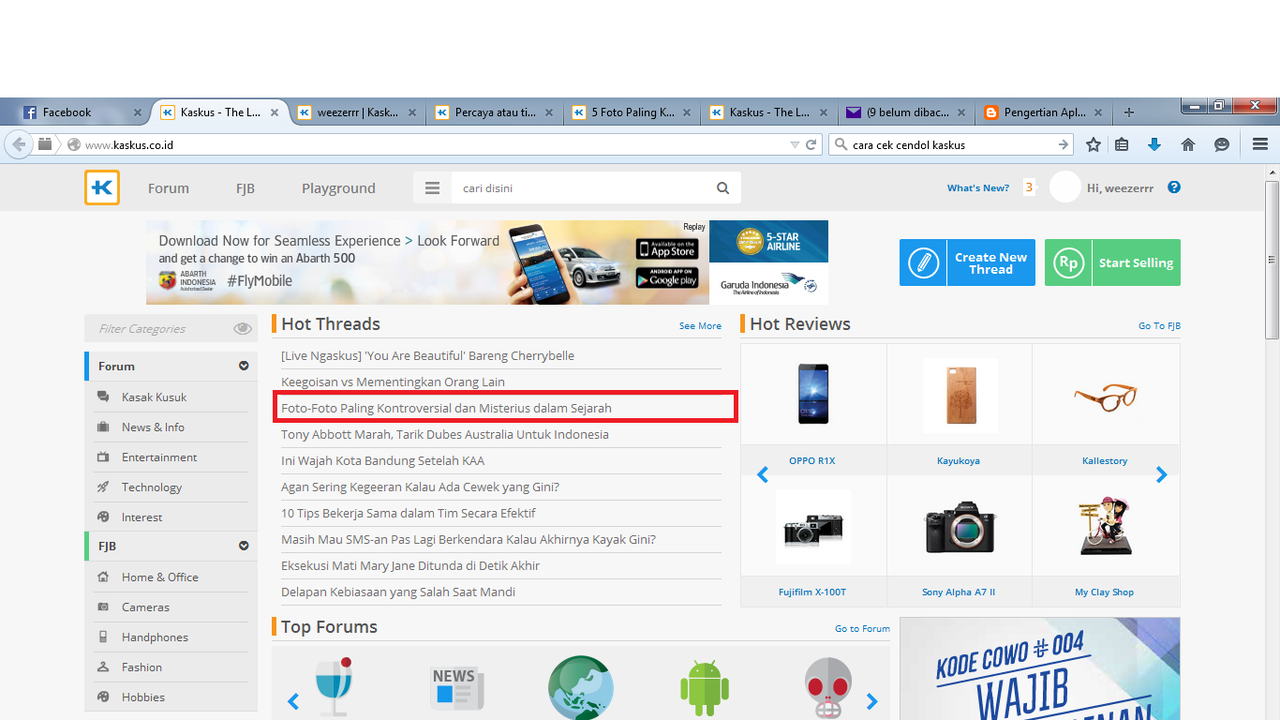Click the Go to Forum link
This screenshot has height=720, width=1280.
tap(862, 629)
